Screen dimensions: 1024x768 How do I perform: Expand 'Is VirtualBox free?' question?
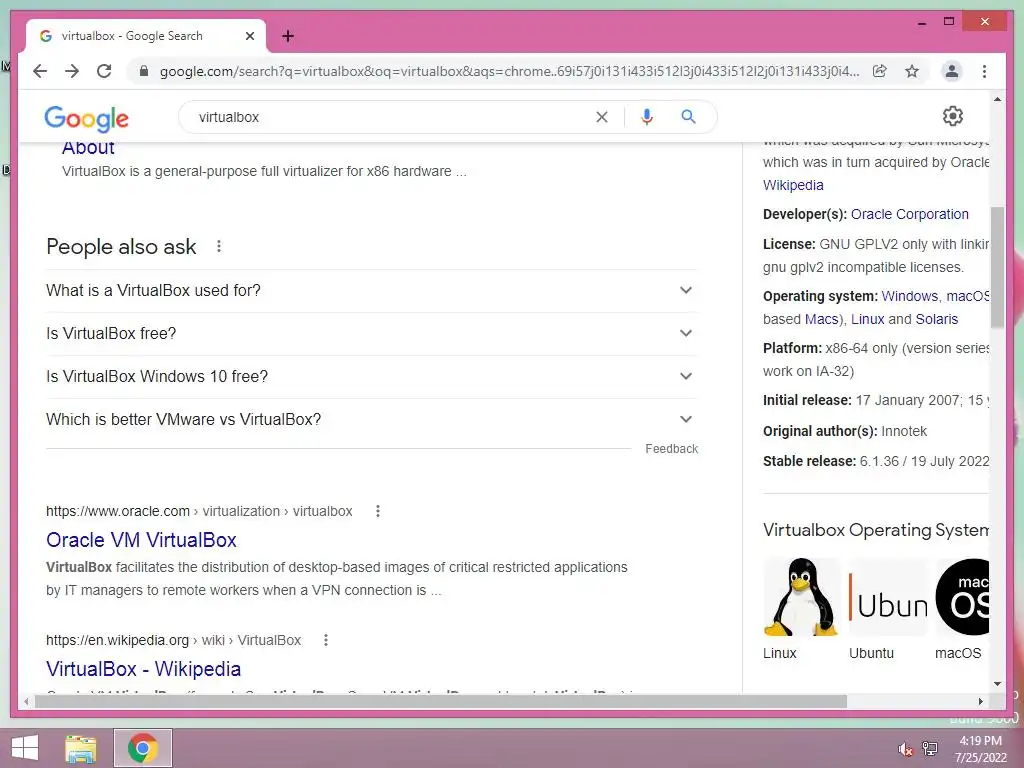[371, 334]
